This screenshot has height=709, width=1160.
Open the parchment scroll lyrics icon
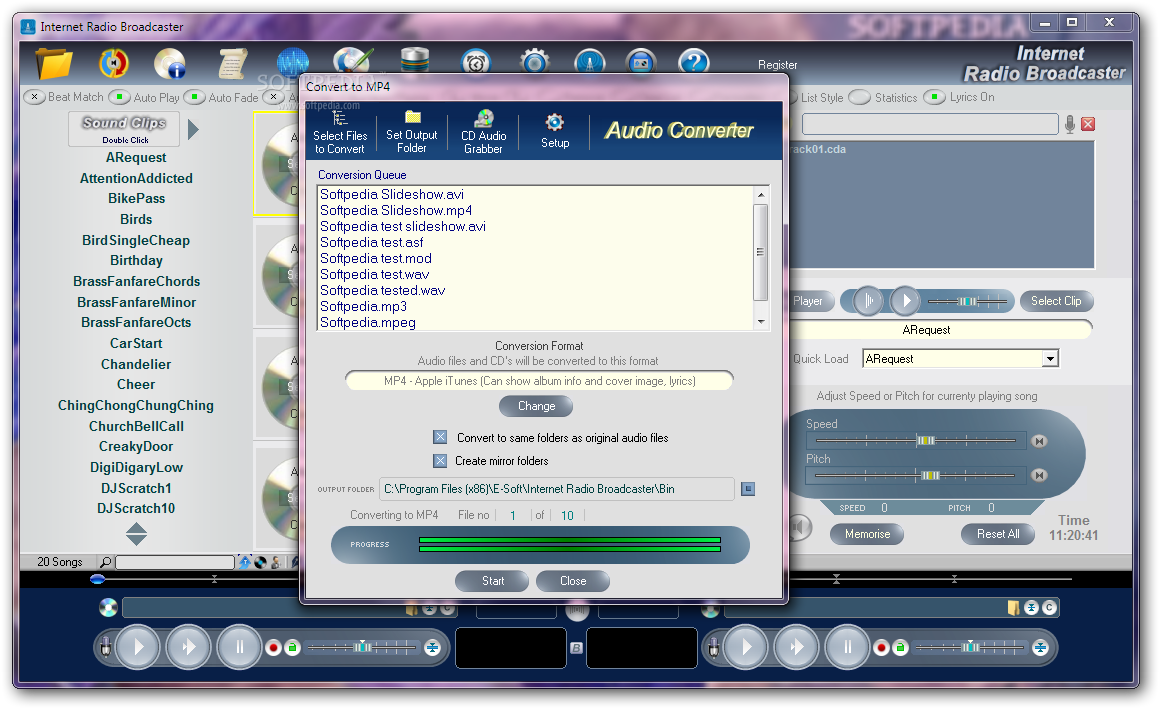232,64
